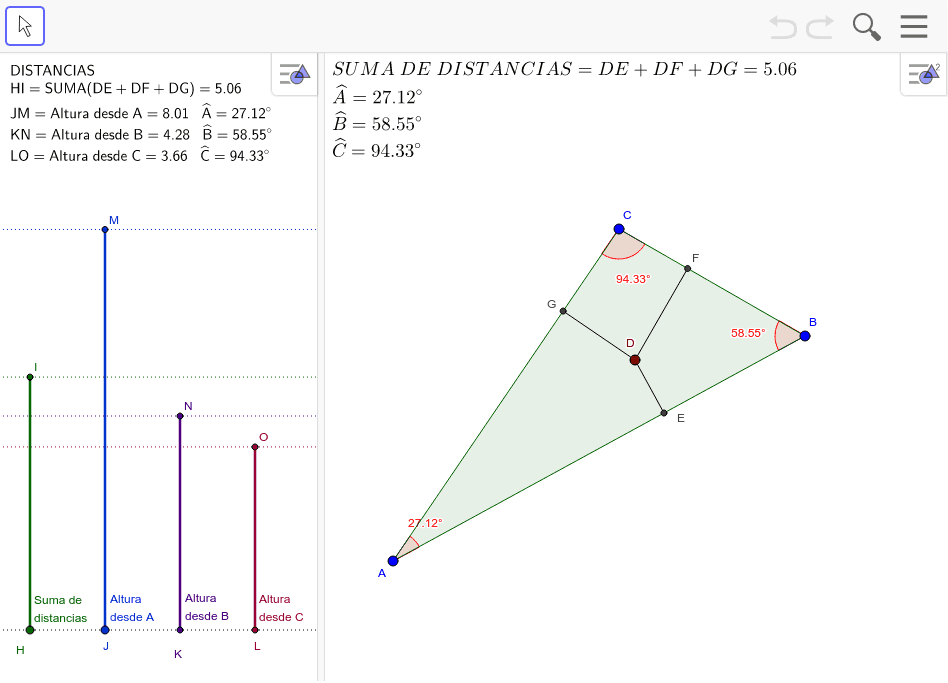This screenshot has width=948, height=683.
Task: Select the Move arrow tool
Action: [x=25, y=26]
